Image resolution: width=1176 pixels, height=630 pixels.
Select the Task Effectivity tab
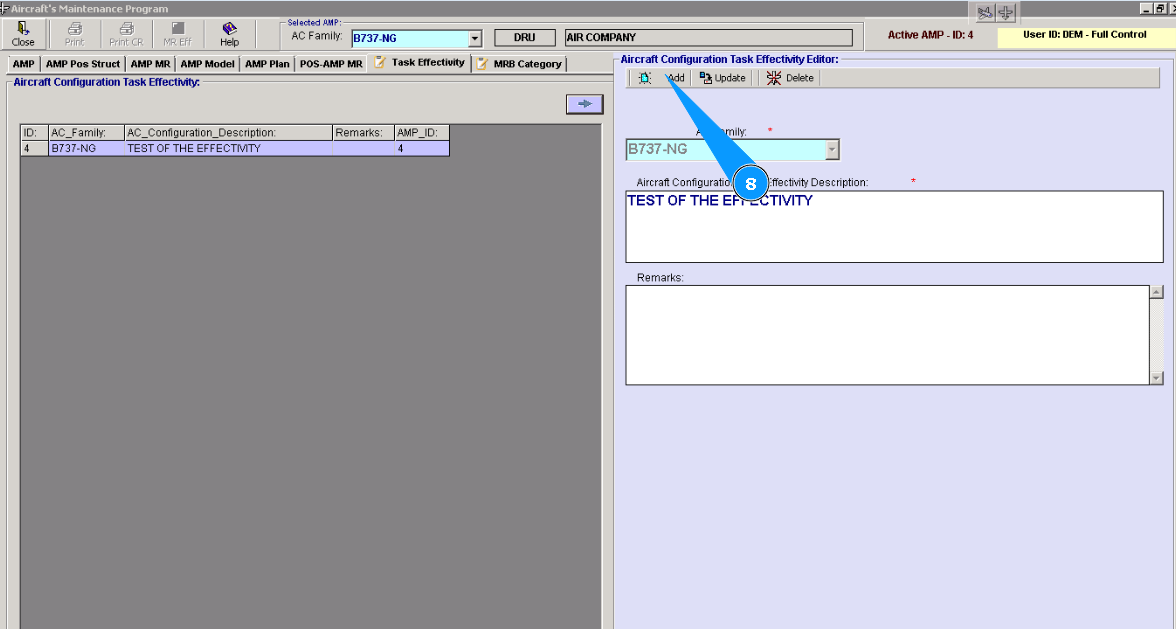coord(420,63)
